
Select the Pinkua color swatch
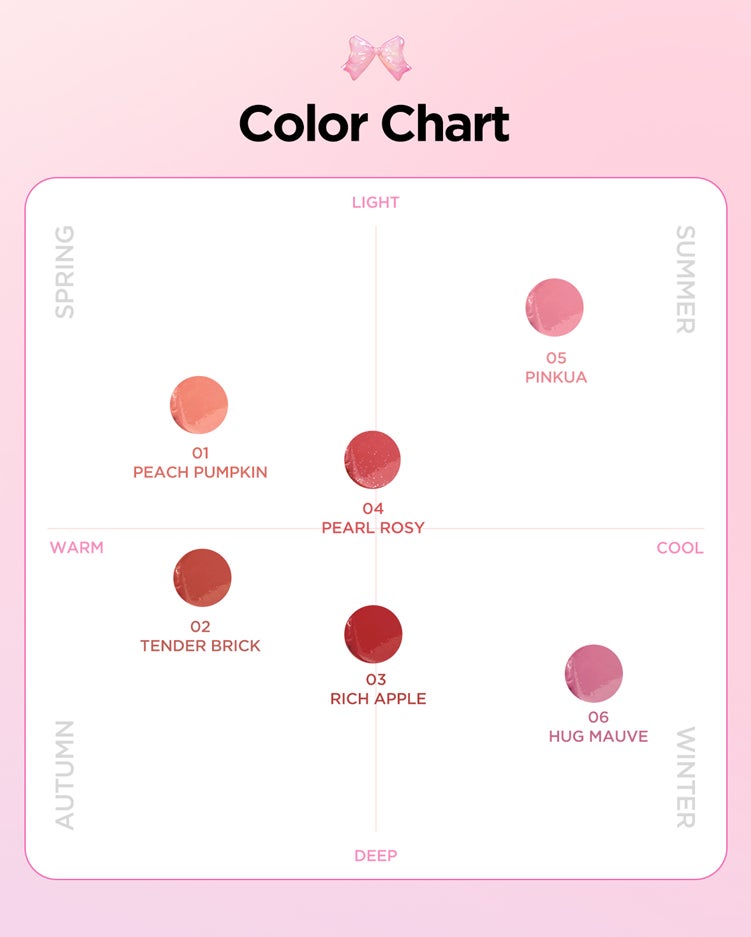point(554,308)
